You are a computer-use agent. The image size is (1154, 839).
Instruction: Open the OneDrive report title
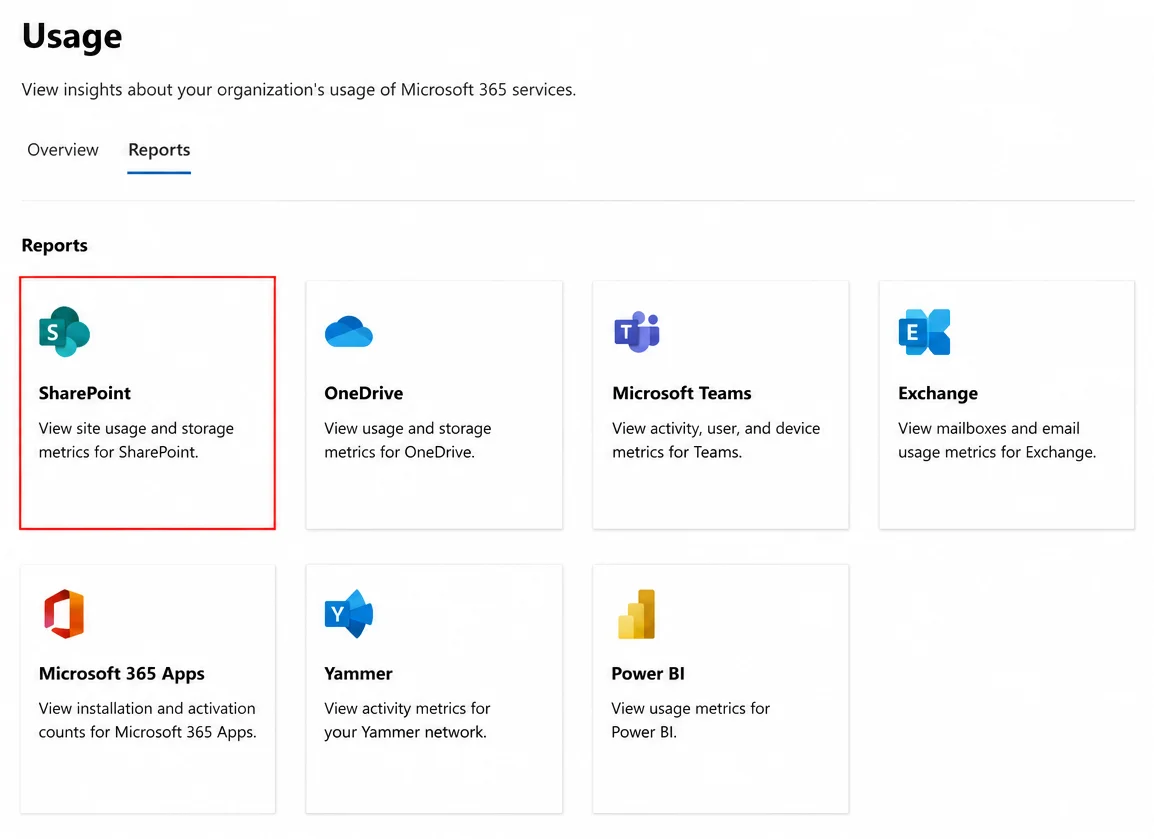click(x=364, y=393)
